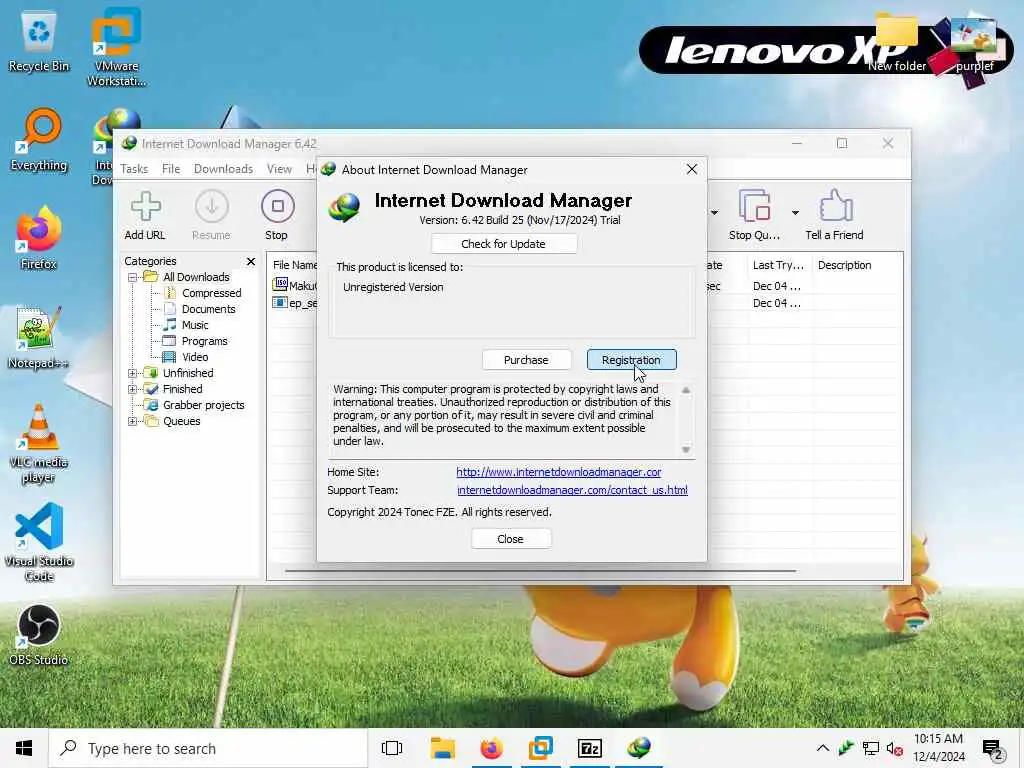1024x768 pixels.
Task: Open VMware icon in taskbar
Action: pos(540,748)
